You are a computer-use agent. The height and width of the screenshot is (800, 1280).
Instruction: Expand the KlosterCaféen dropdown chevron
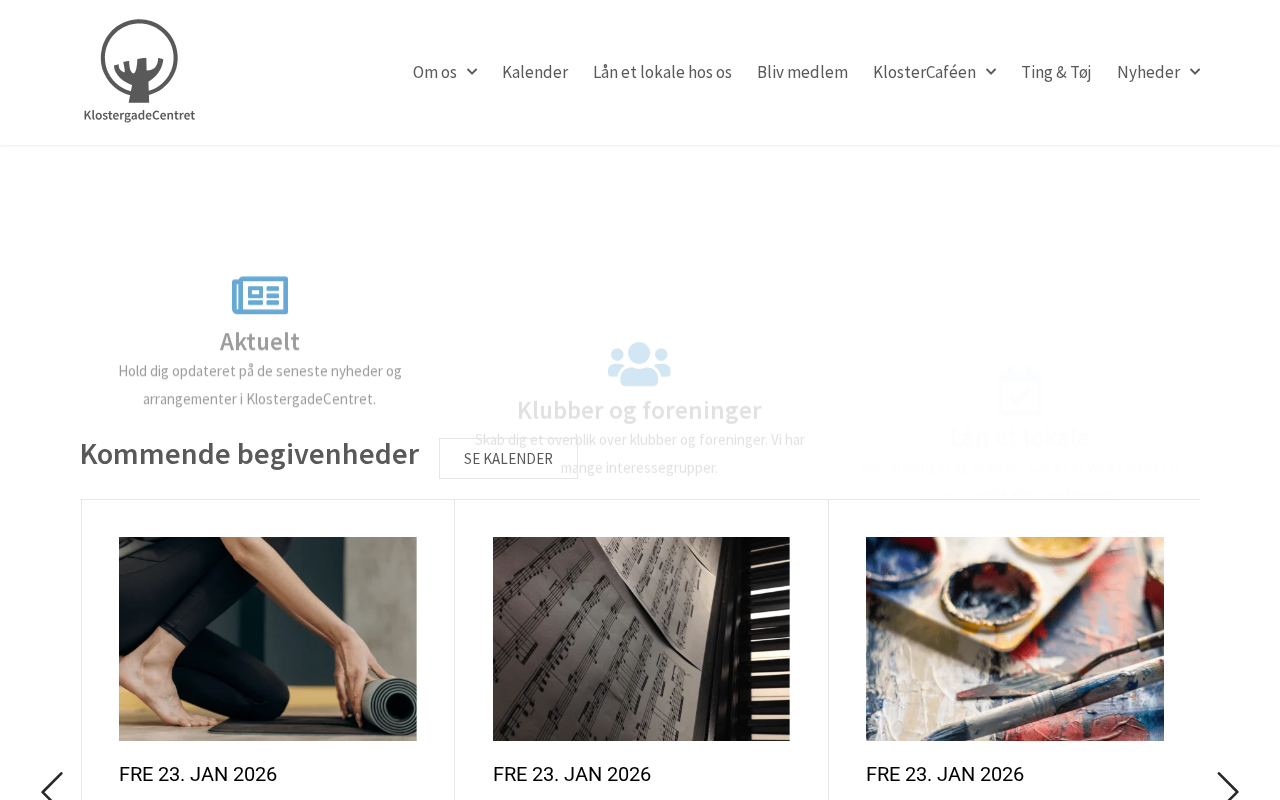tap(991, 72)
